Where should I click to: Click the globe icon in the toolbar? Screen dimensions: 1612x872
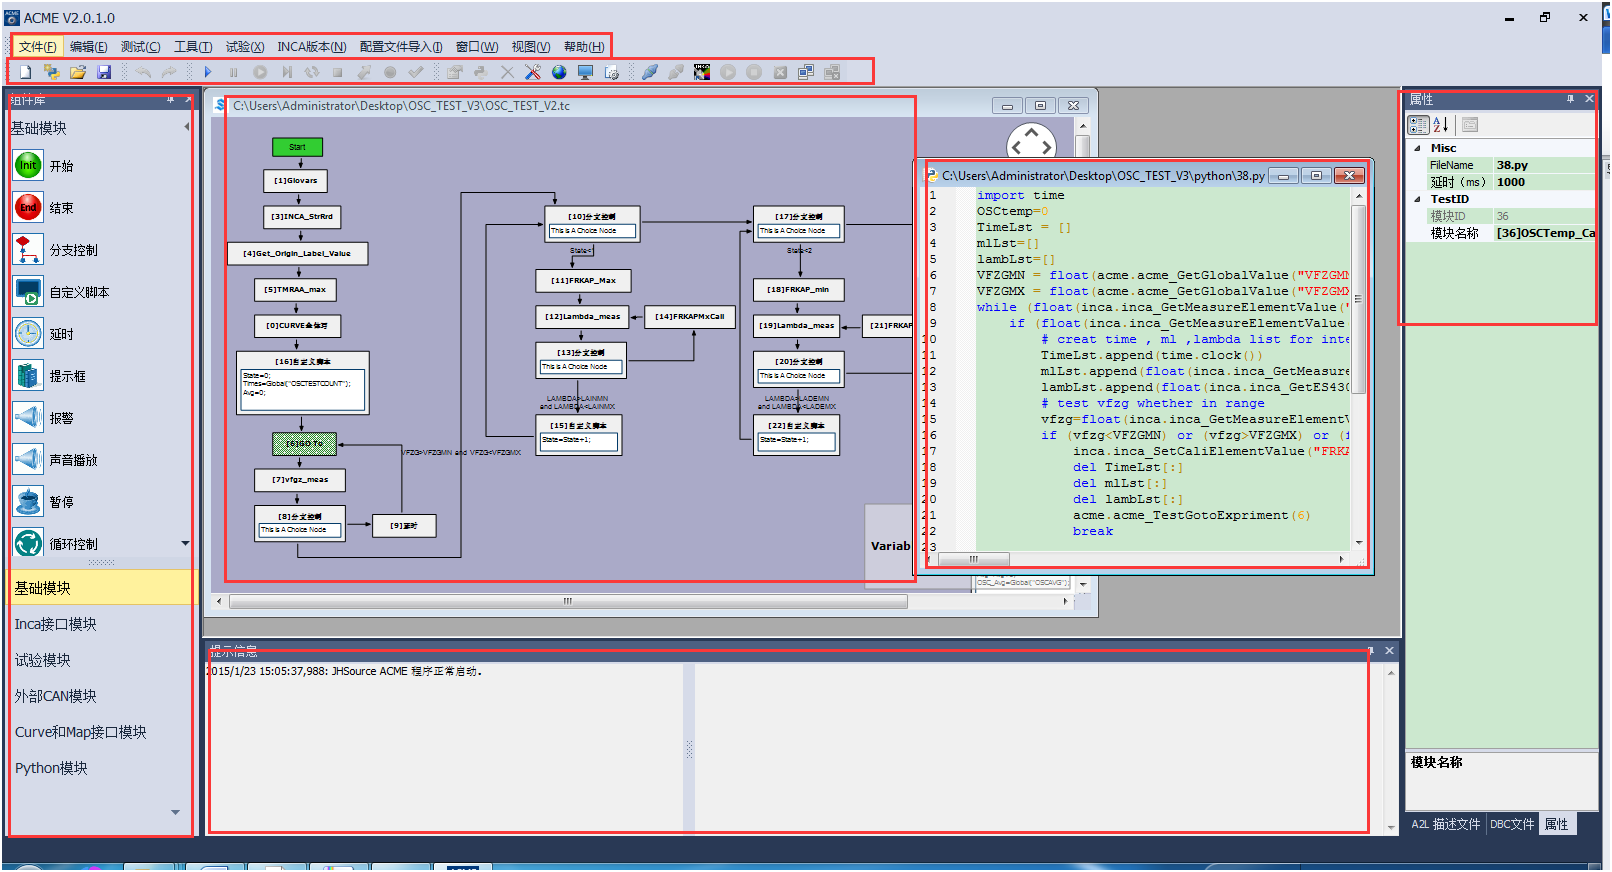559,72
